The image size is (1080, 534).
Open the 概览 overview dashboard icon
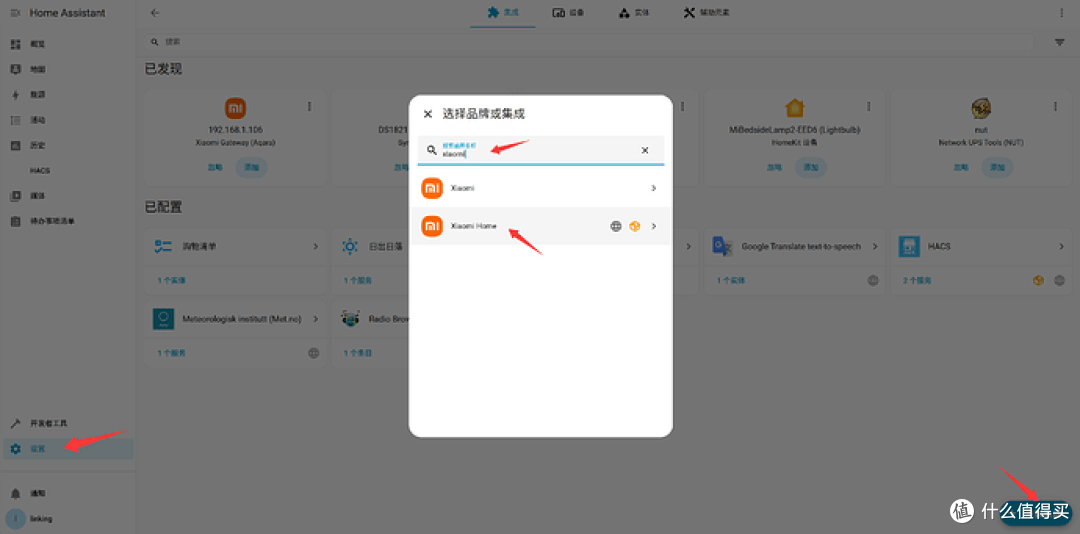(15, 44)
